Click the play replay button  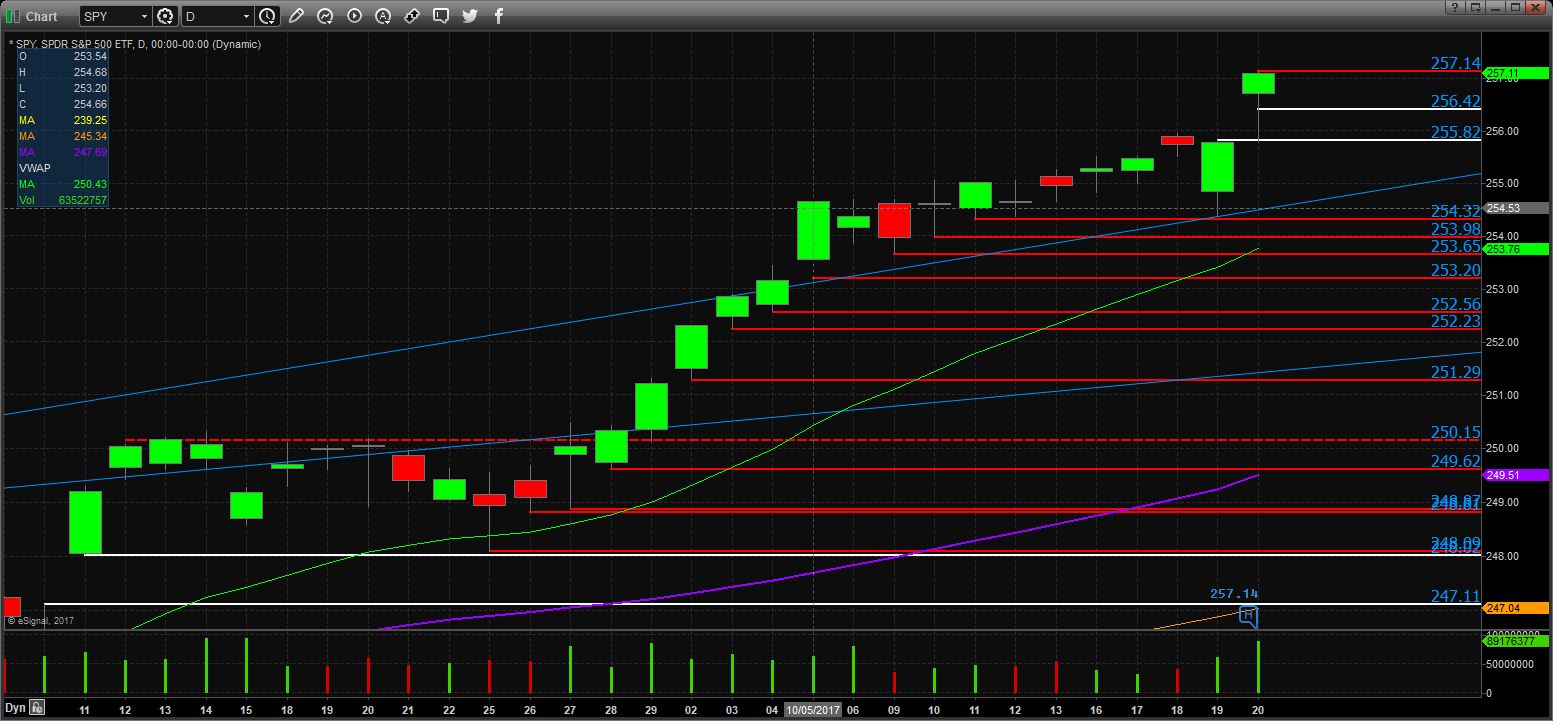pyautogui.click(x=354, y=16)
